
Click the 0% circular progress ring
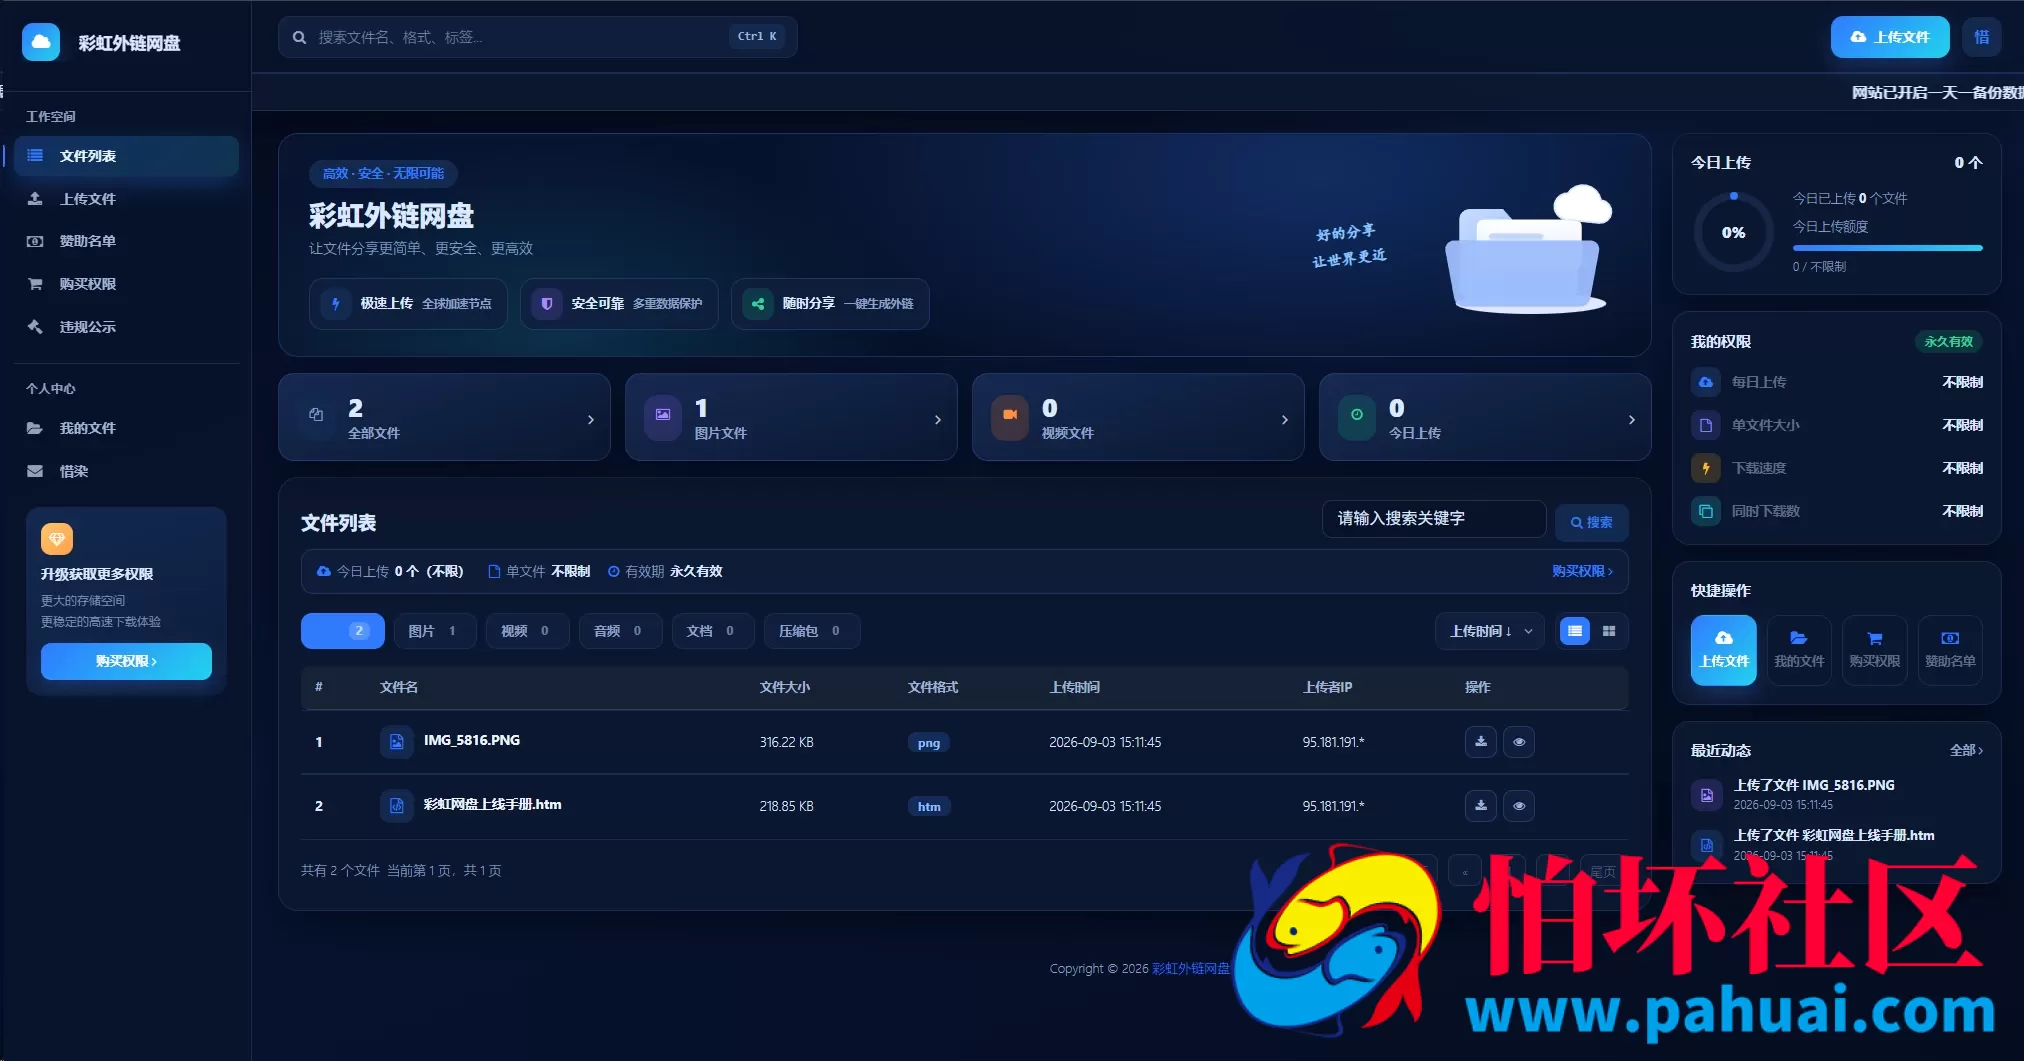tap(1734, 233)
